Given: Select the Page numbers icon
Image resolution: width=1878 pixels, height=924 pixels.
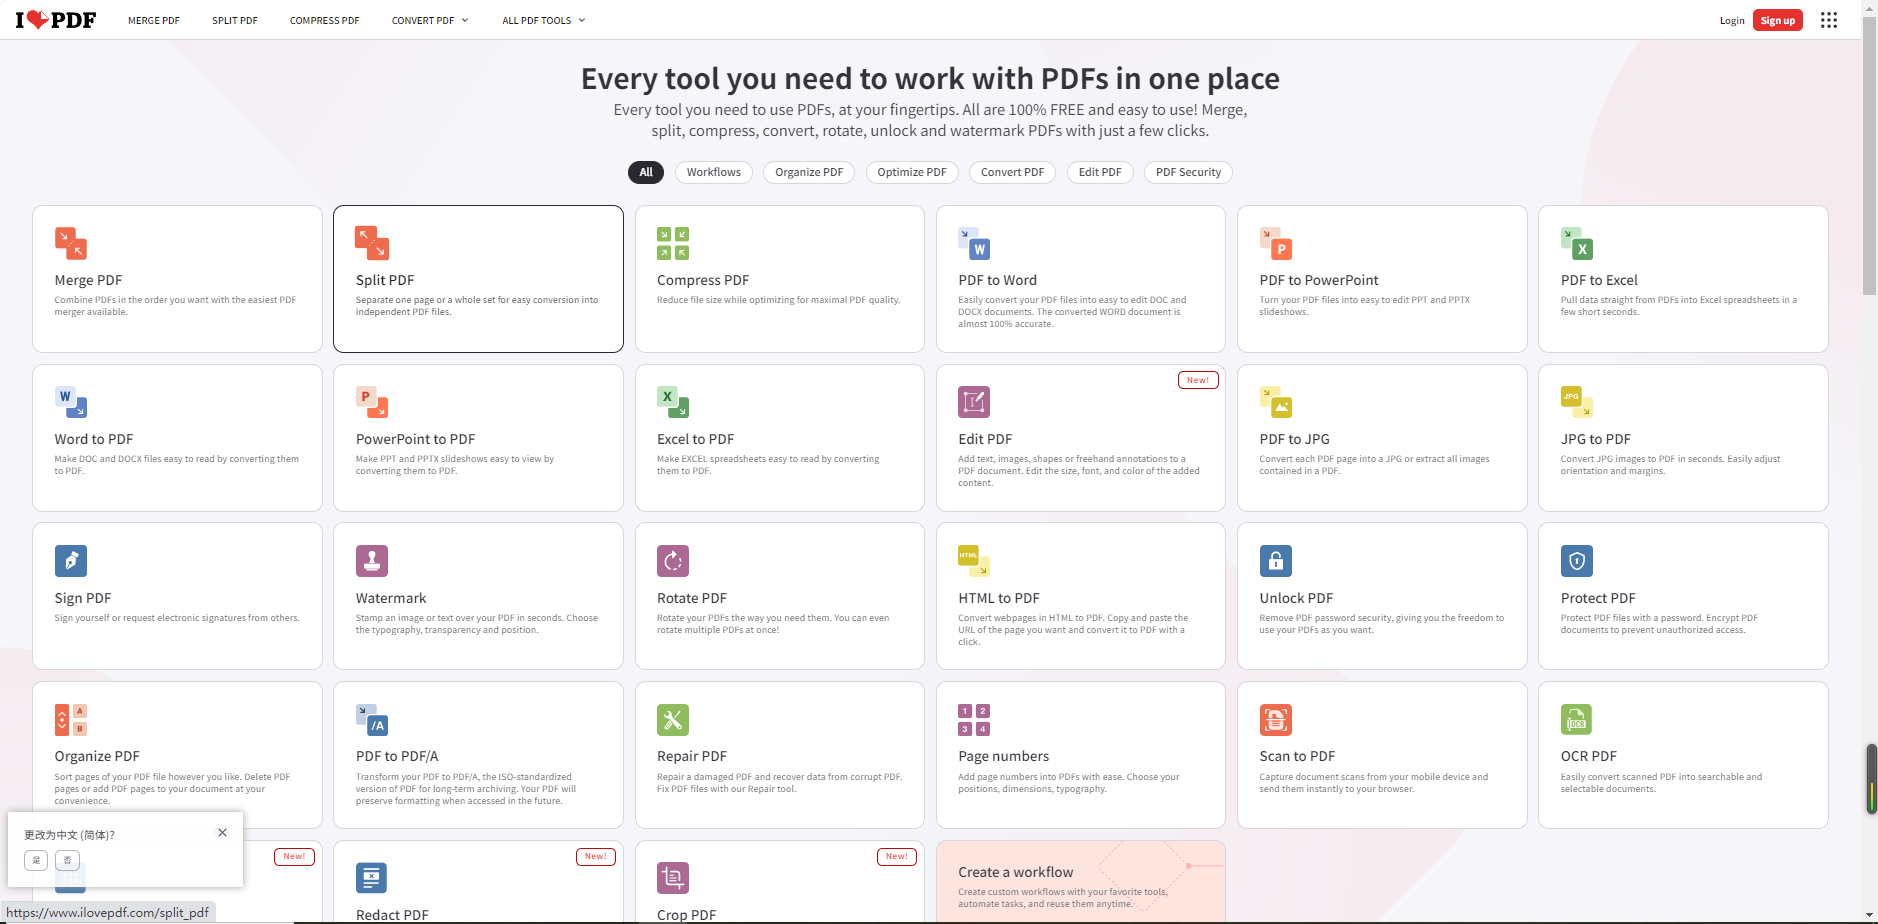Looking at the screenshot, I should 974,720.
